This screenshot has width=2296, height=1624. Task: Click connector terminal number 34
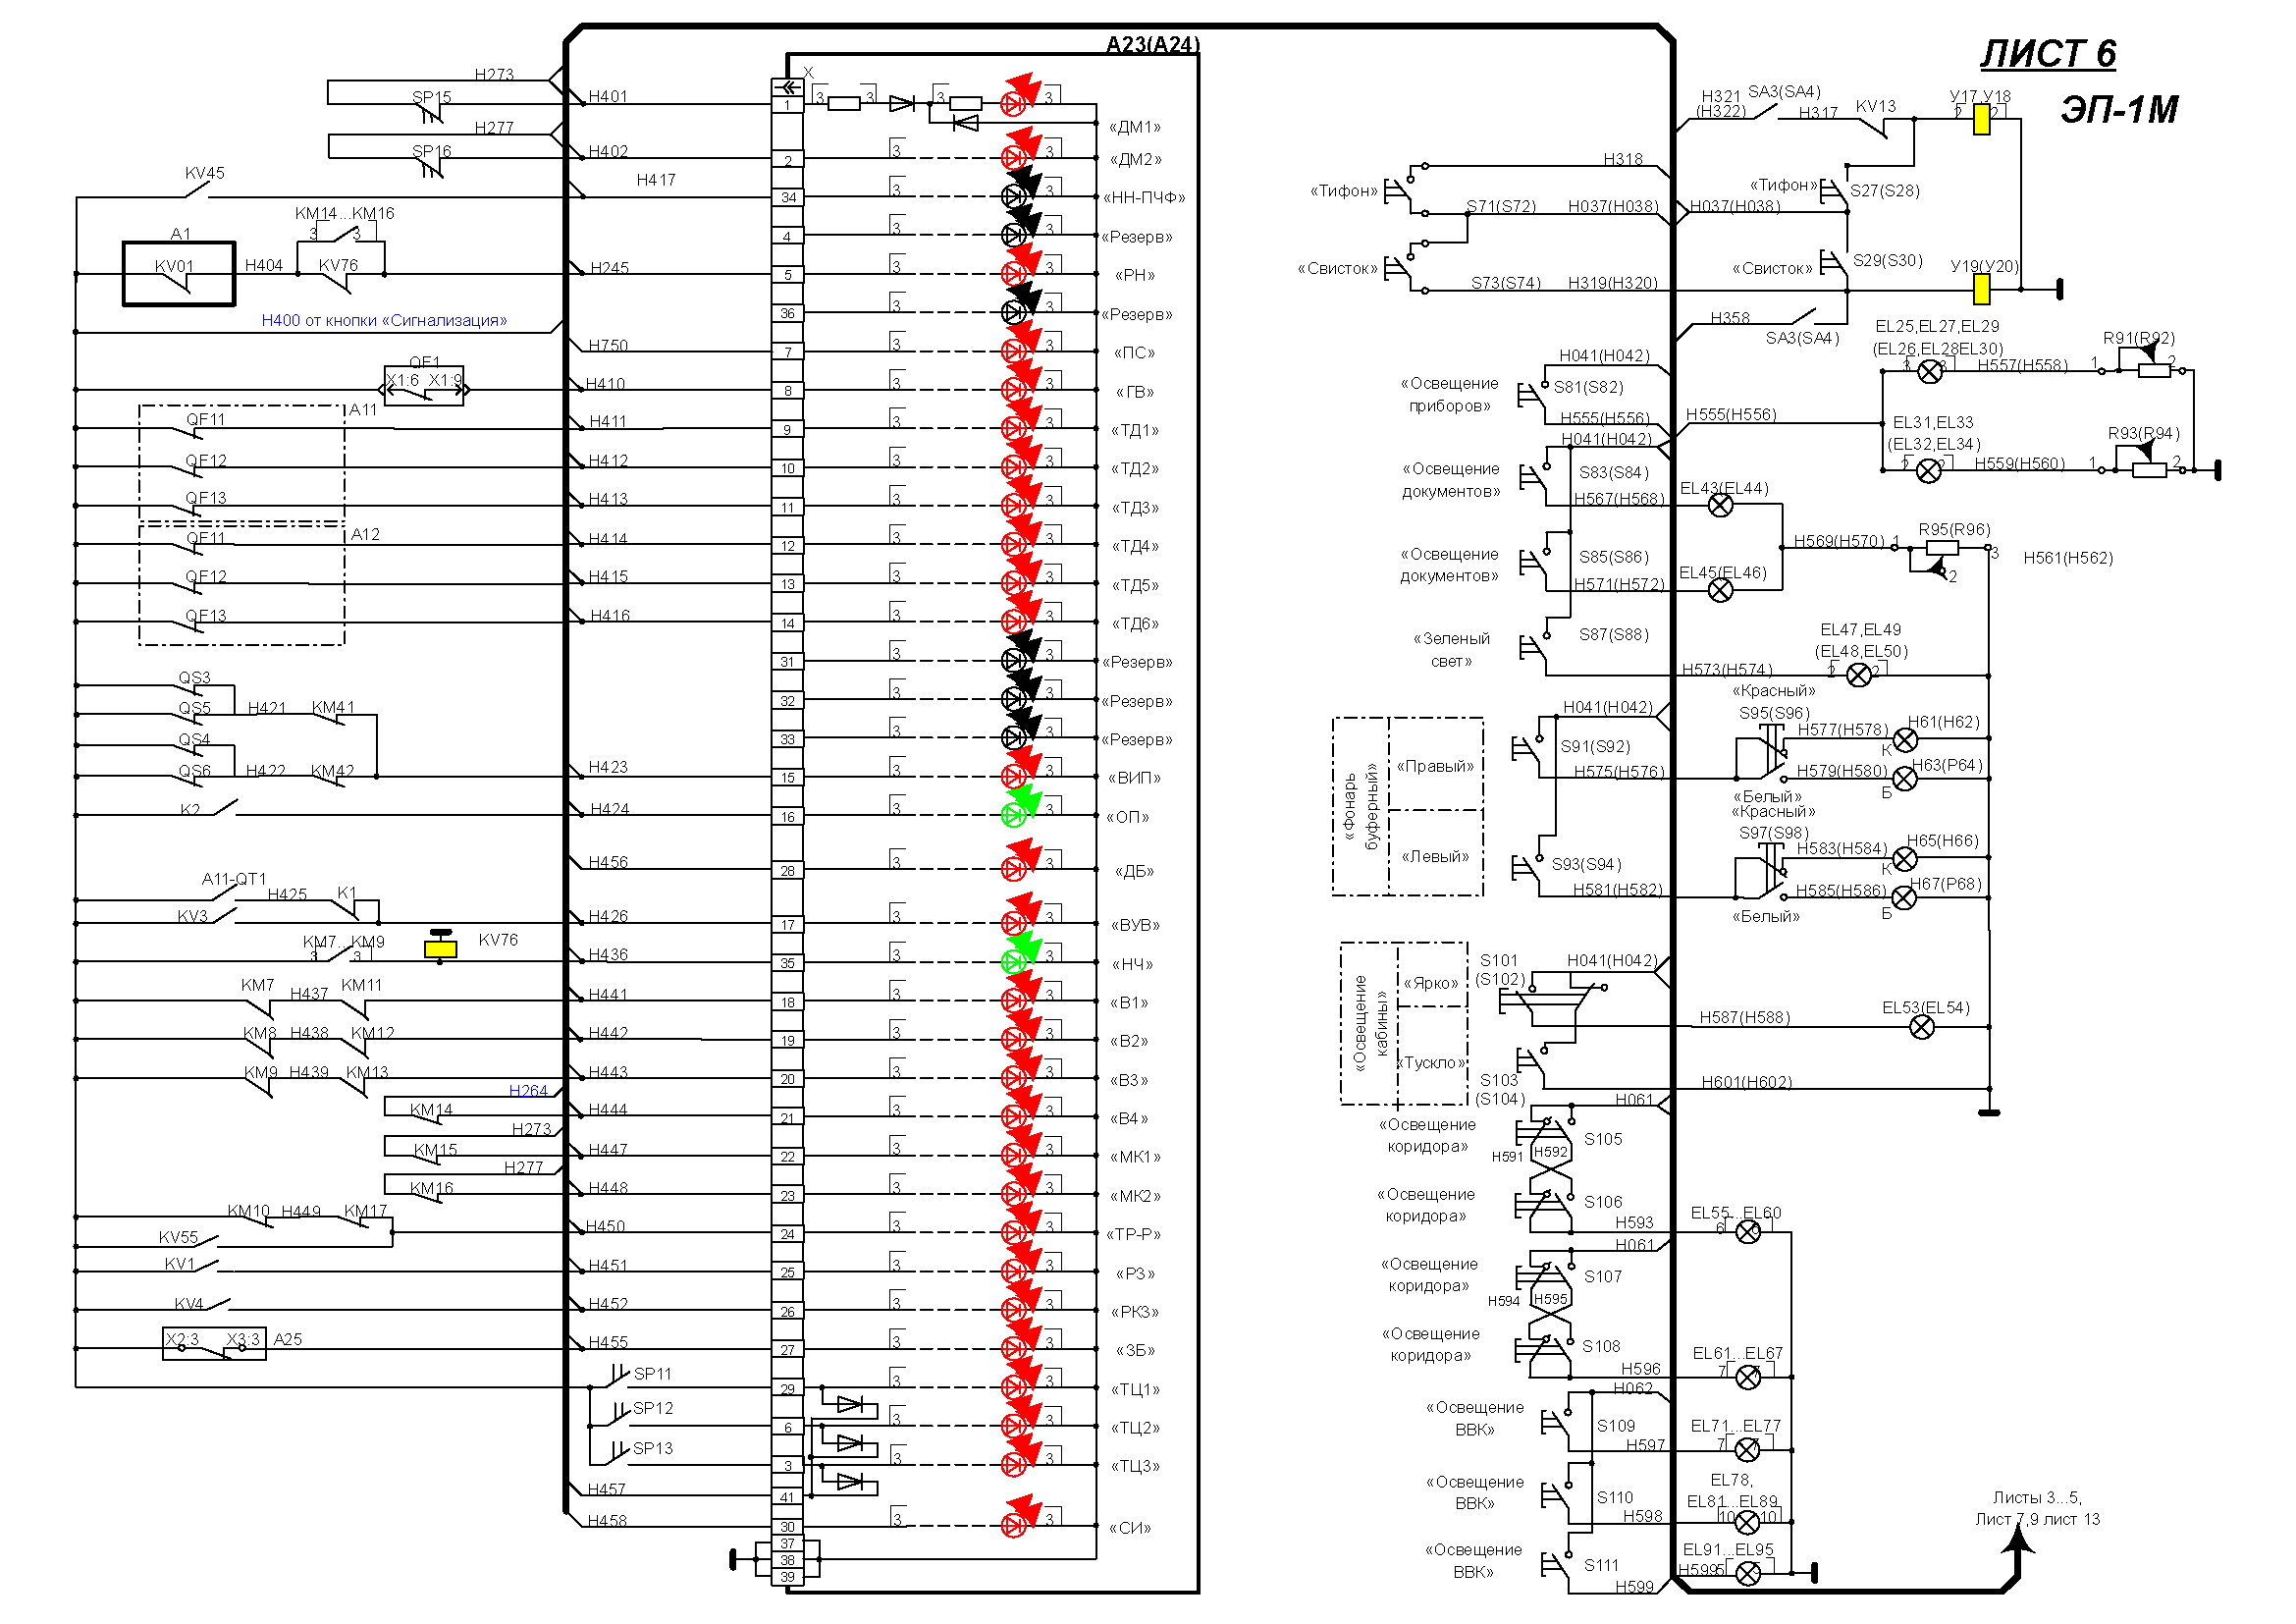coord(788,197)
